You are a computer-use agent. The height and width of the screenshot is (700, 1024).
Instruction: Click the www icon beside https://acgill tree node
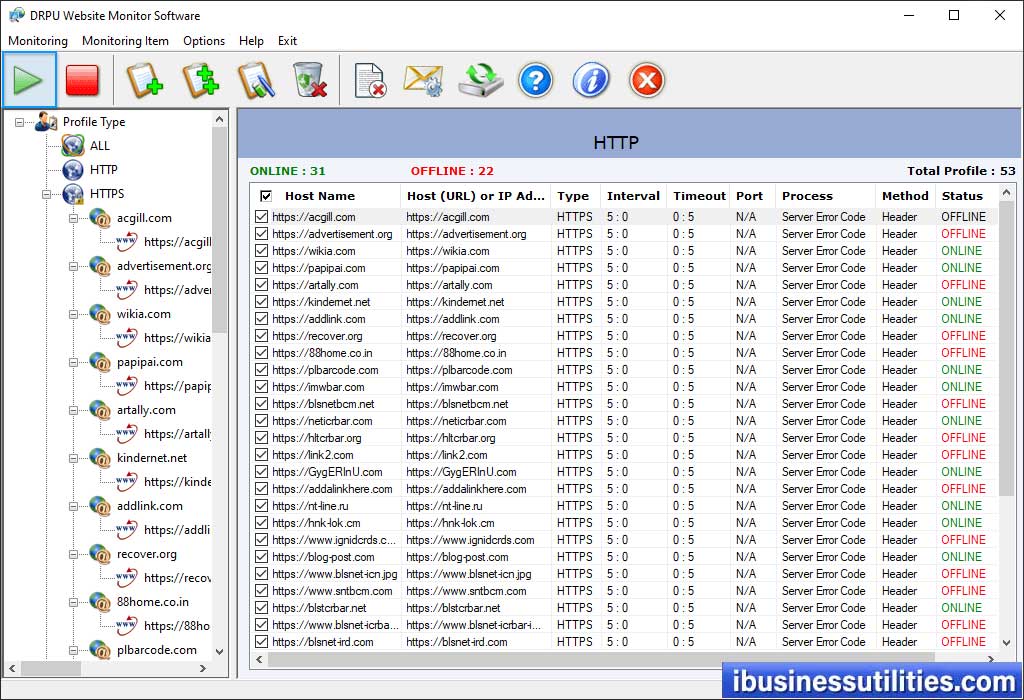pyautogui.click(x=127, y=242)
